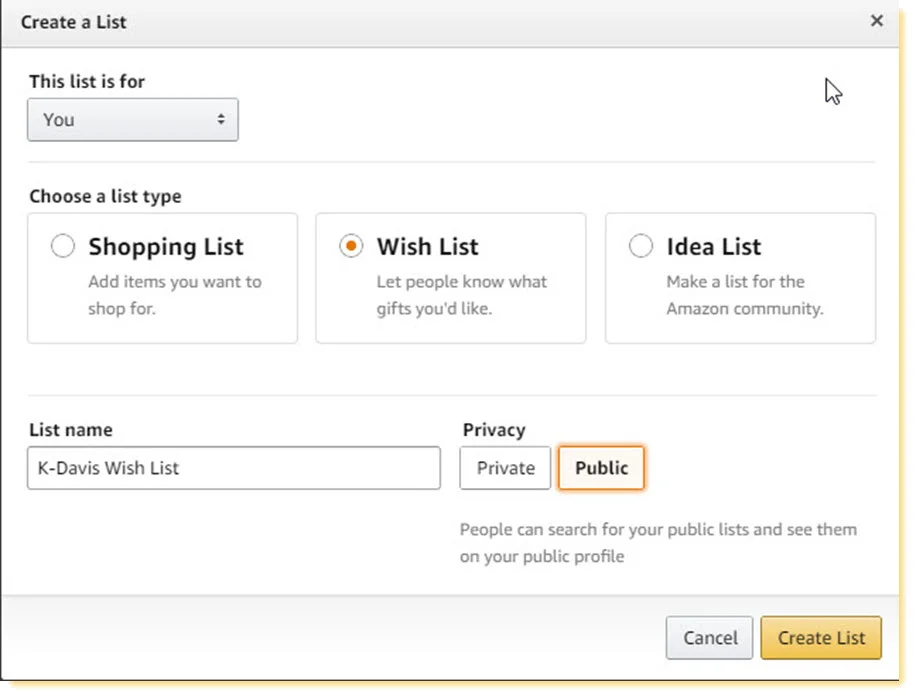915x696 pixels.
Task: Choose the Shopping List card
Action: click(163, 278)
